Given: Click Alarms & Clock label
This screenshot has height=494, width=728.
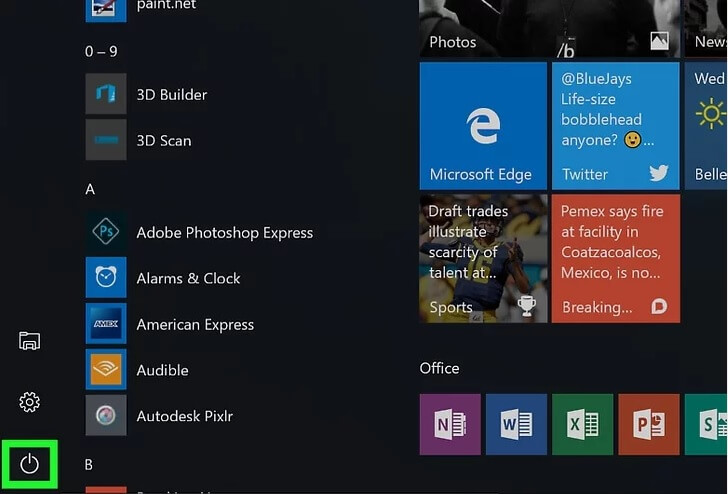Looking at the screenshot, I should click(x=188, y=279).
